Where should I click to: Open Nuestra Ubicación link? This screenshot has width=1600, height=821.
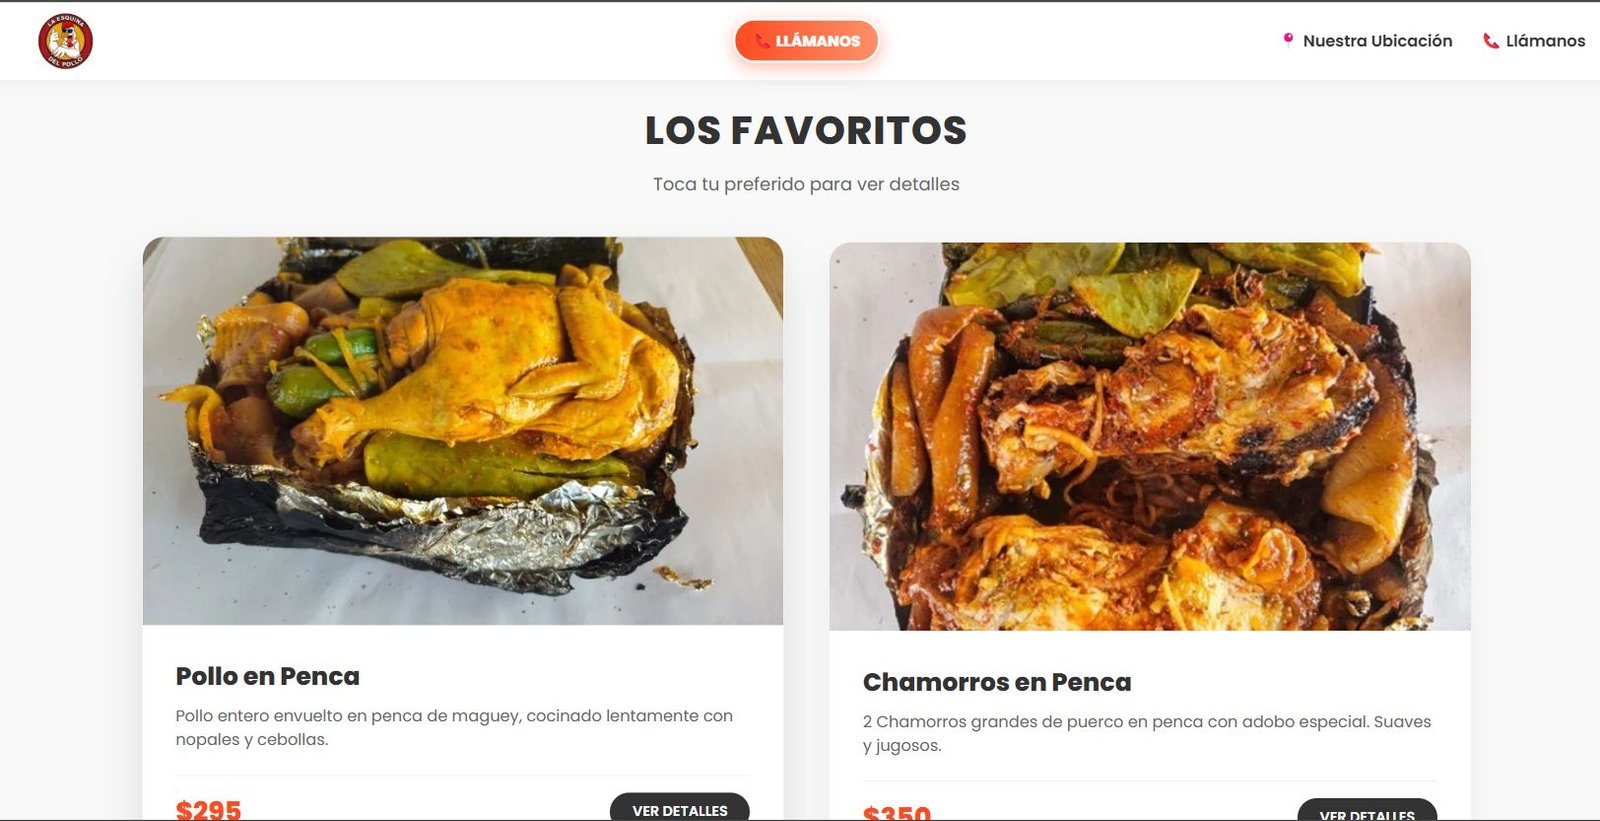click(1367, 41)
